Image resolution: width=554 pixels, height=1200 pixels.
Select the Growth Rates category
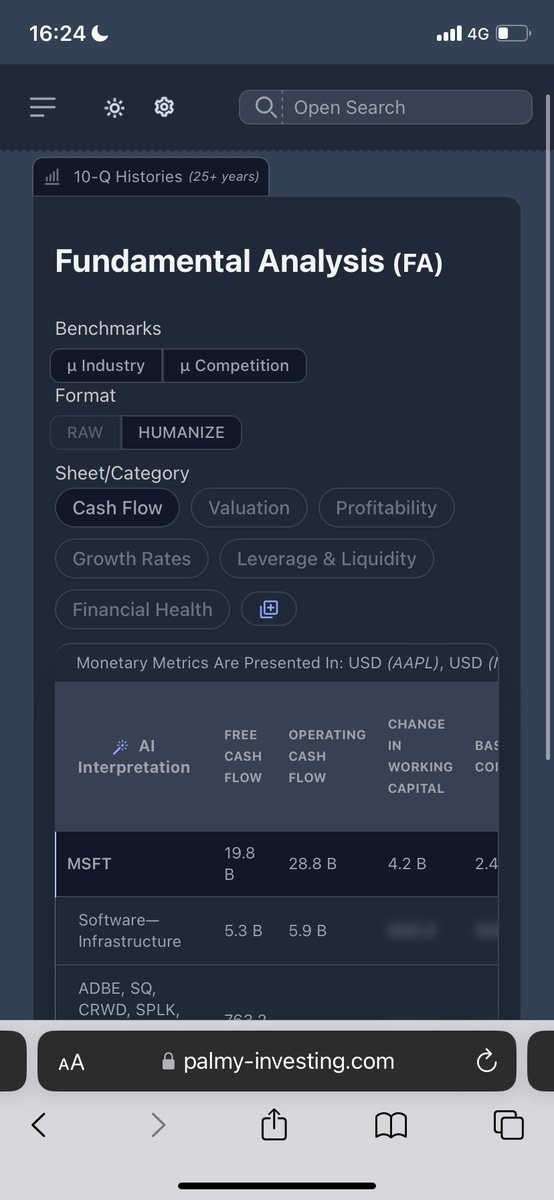[x=131, y=559]
